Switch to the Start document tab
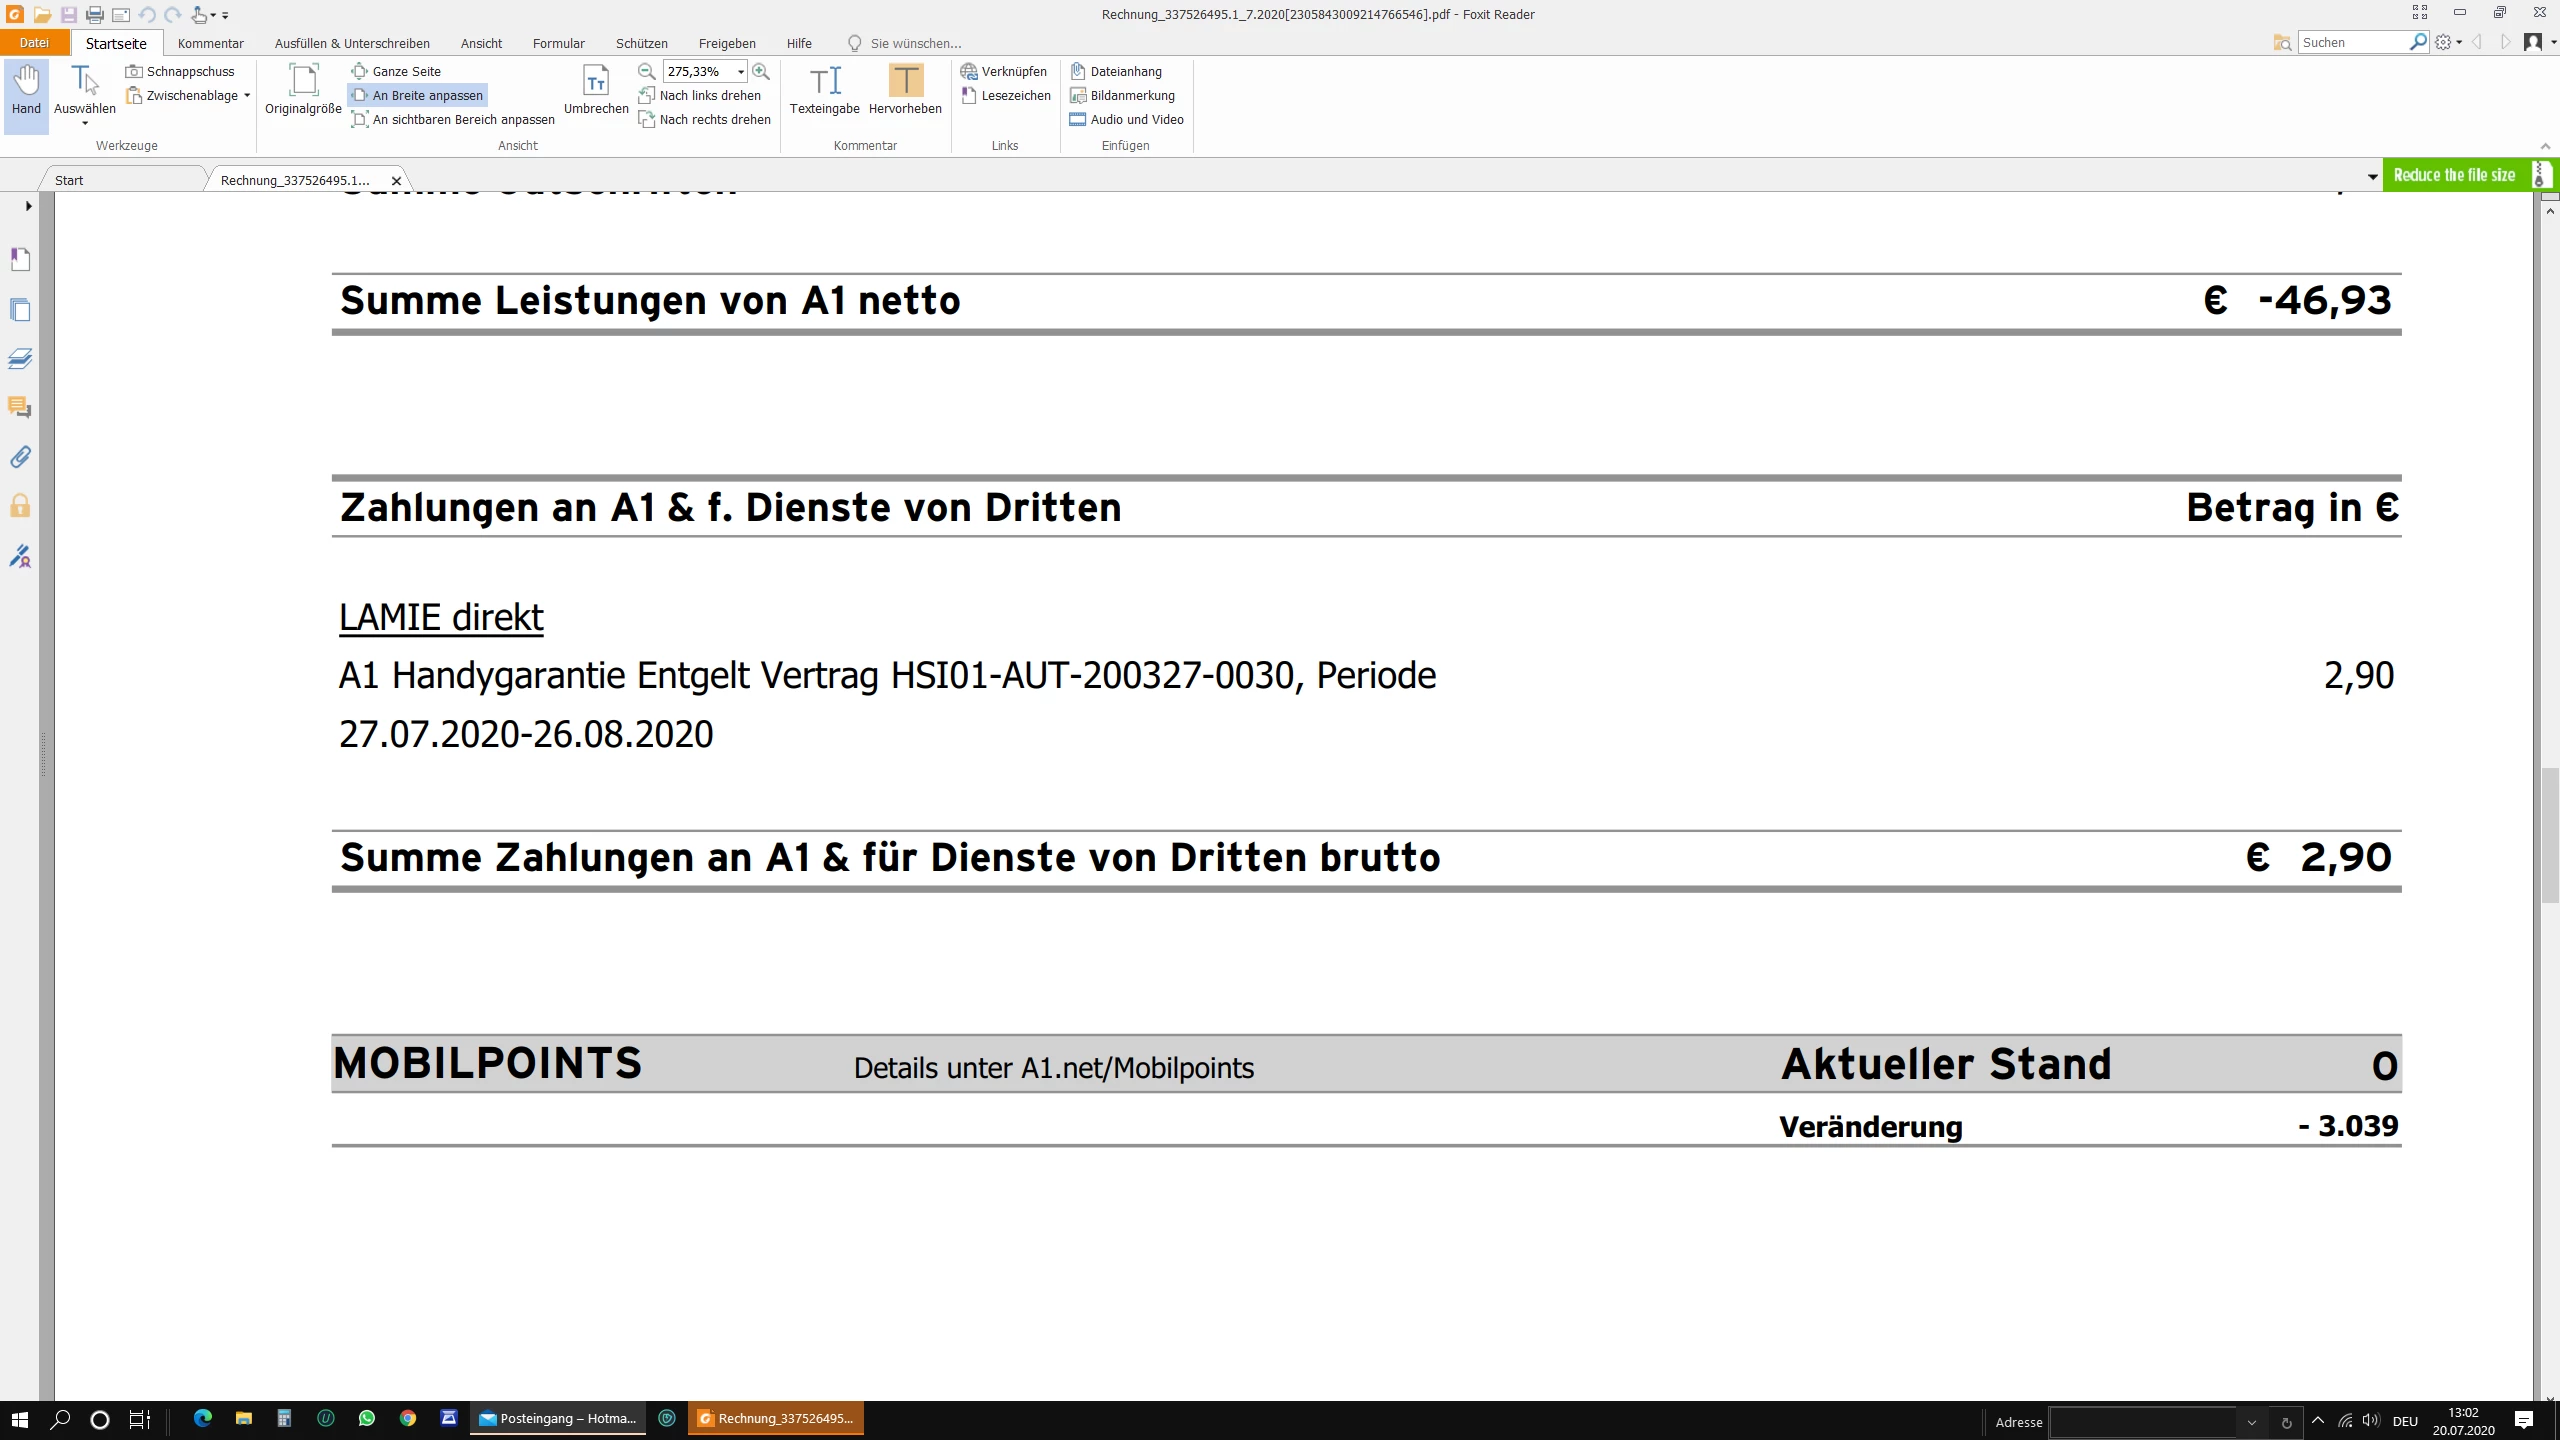The height and width of the screenshot is (1440, 2560). 70,180
